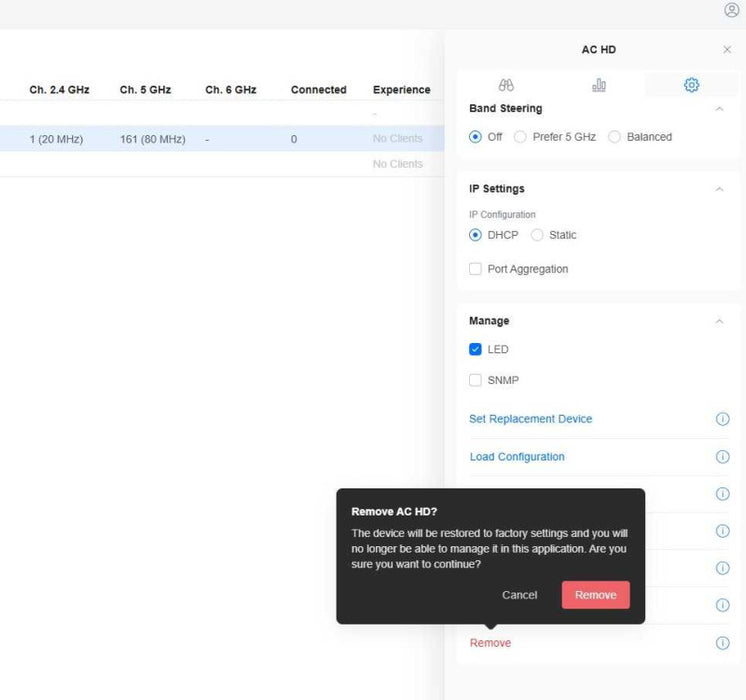Screen dimensions: 746x700
Task: Open the bar chart statistics tab
Action: pos(599,85)
